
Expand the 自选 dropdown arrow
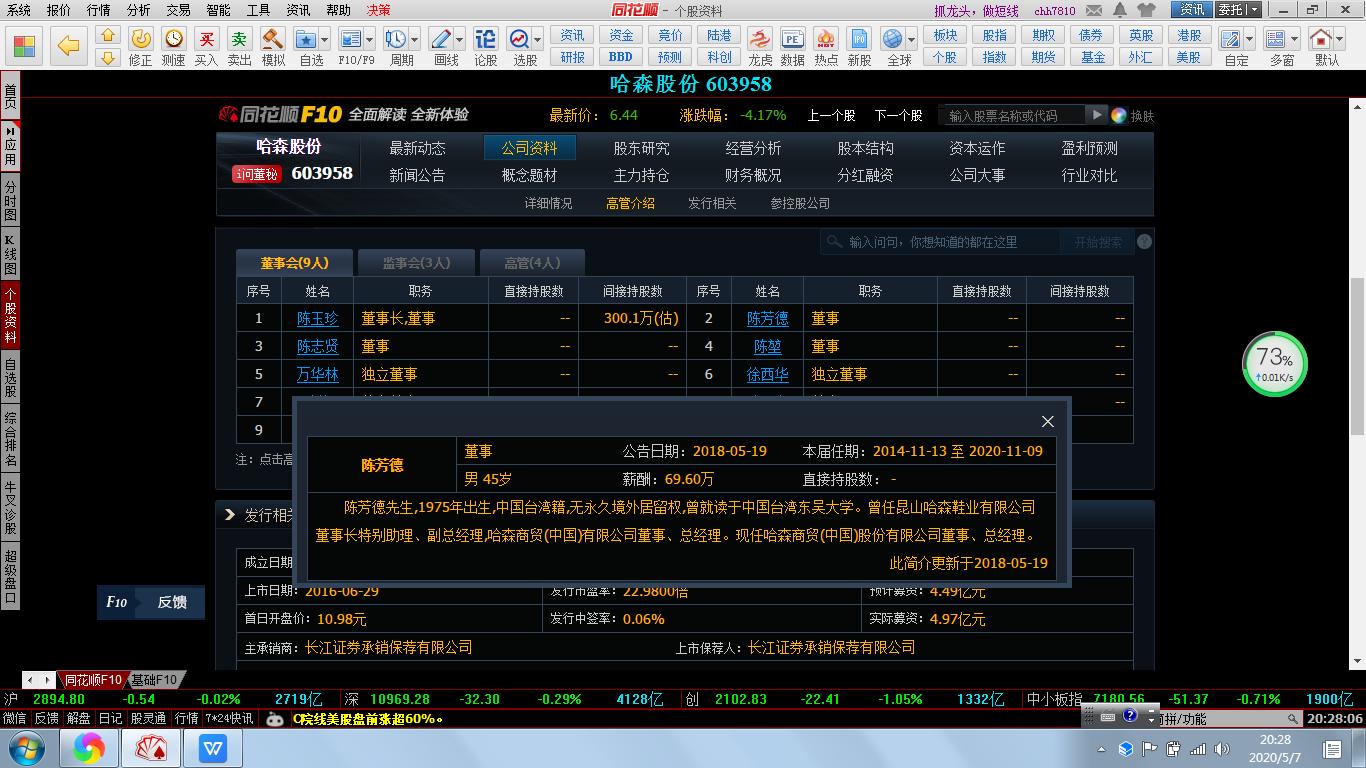326,40
